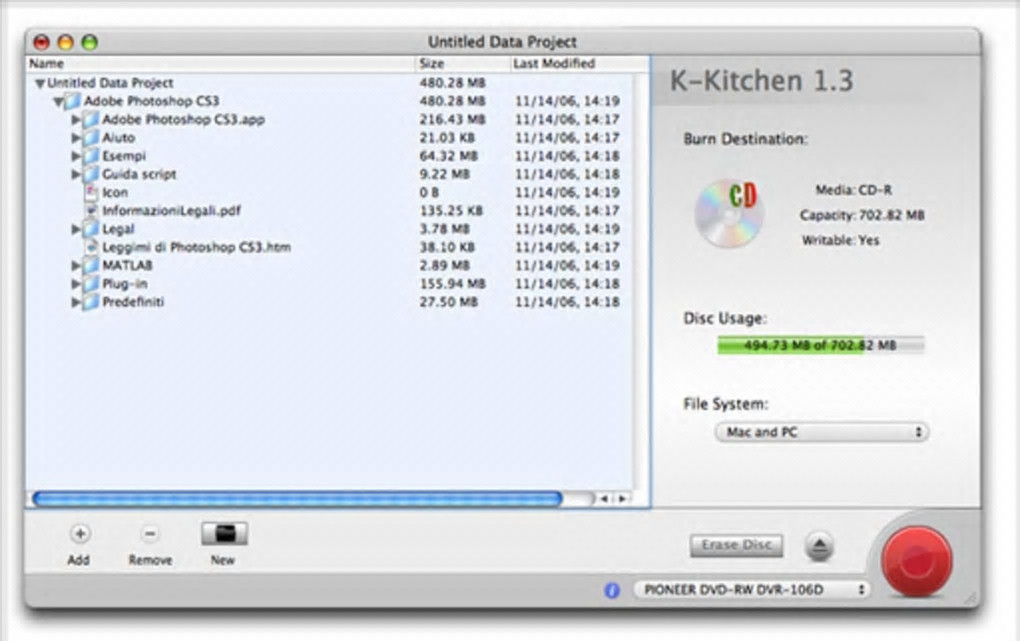Click the red Burn button
The image size is (1020, 641).
pyautogui.click(x=917, y=561)
